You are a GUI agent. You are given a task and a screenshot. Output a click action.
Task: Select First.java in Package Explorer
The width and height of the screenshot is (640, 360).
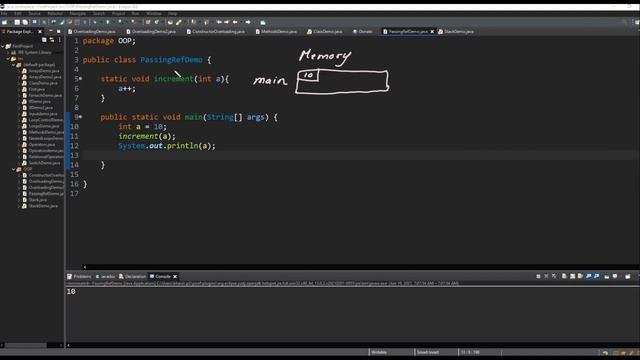pyautogui.click(x=37, y=89)
